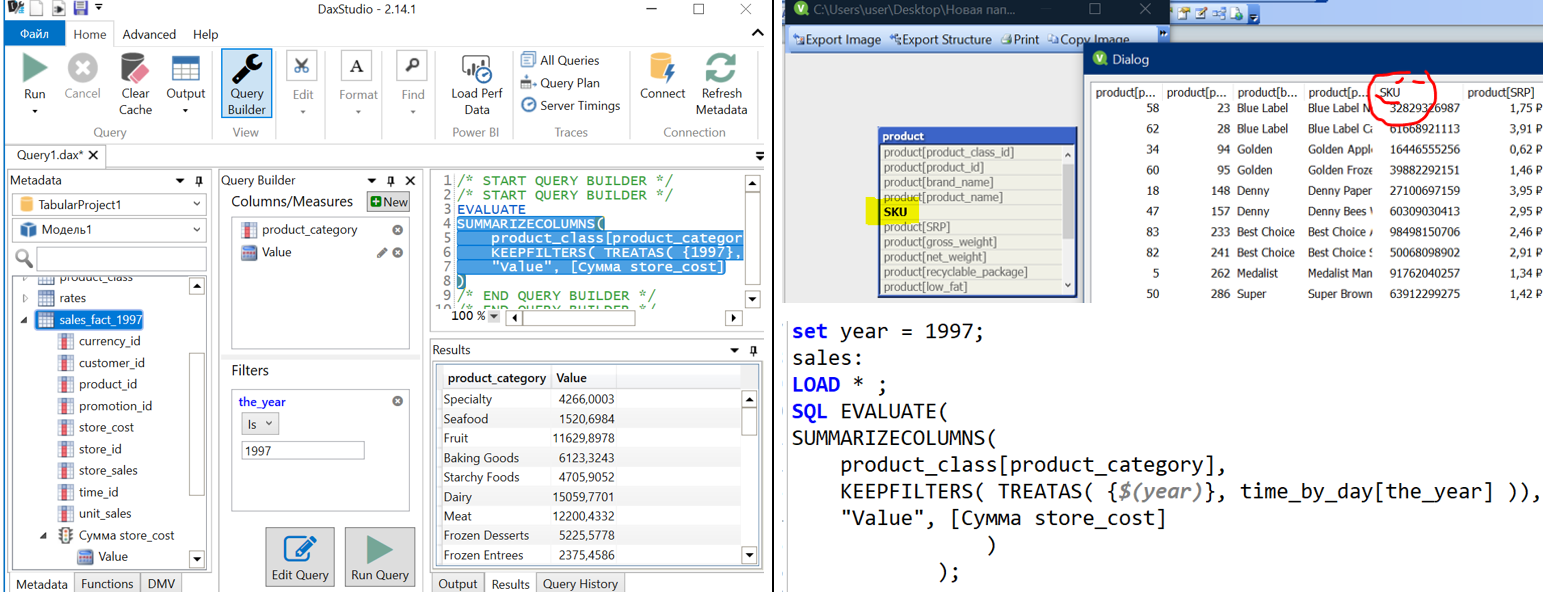Pin the Metadata panel
Viewport: 1548px width, 592px height.
pos(198,181)
